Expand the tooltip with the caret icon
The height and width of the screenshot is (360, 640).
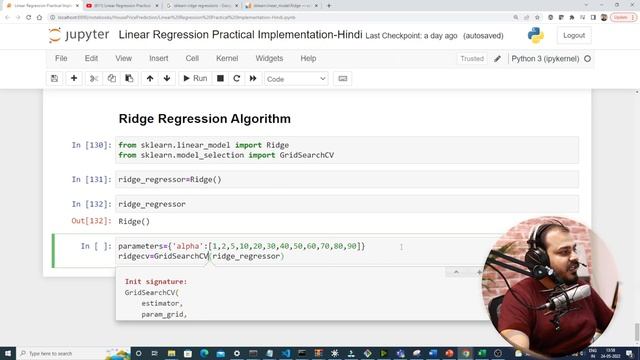pyautogui.click(x=456, y=272)
